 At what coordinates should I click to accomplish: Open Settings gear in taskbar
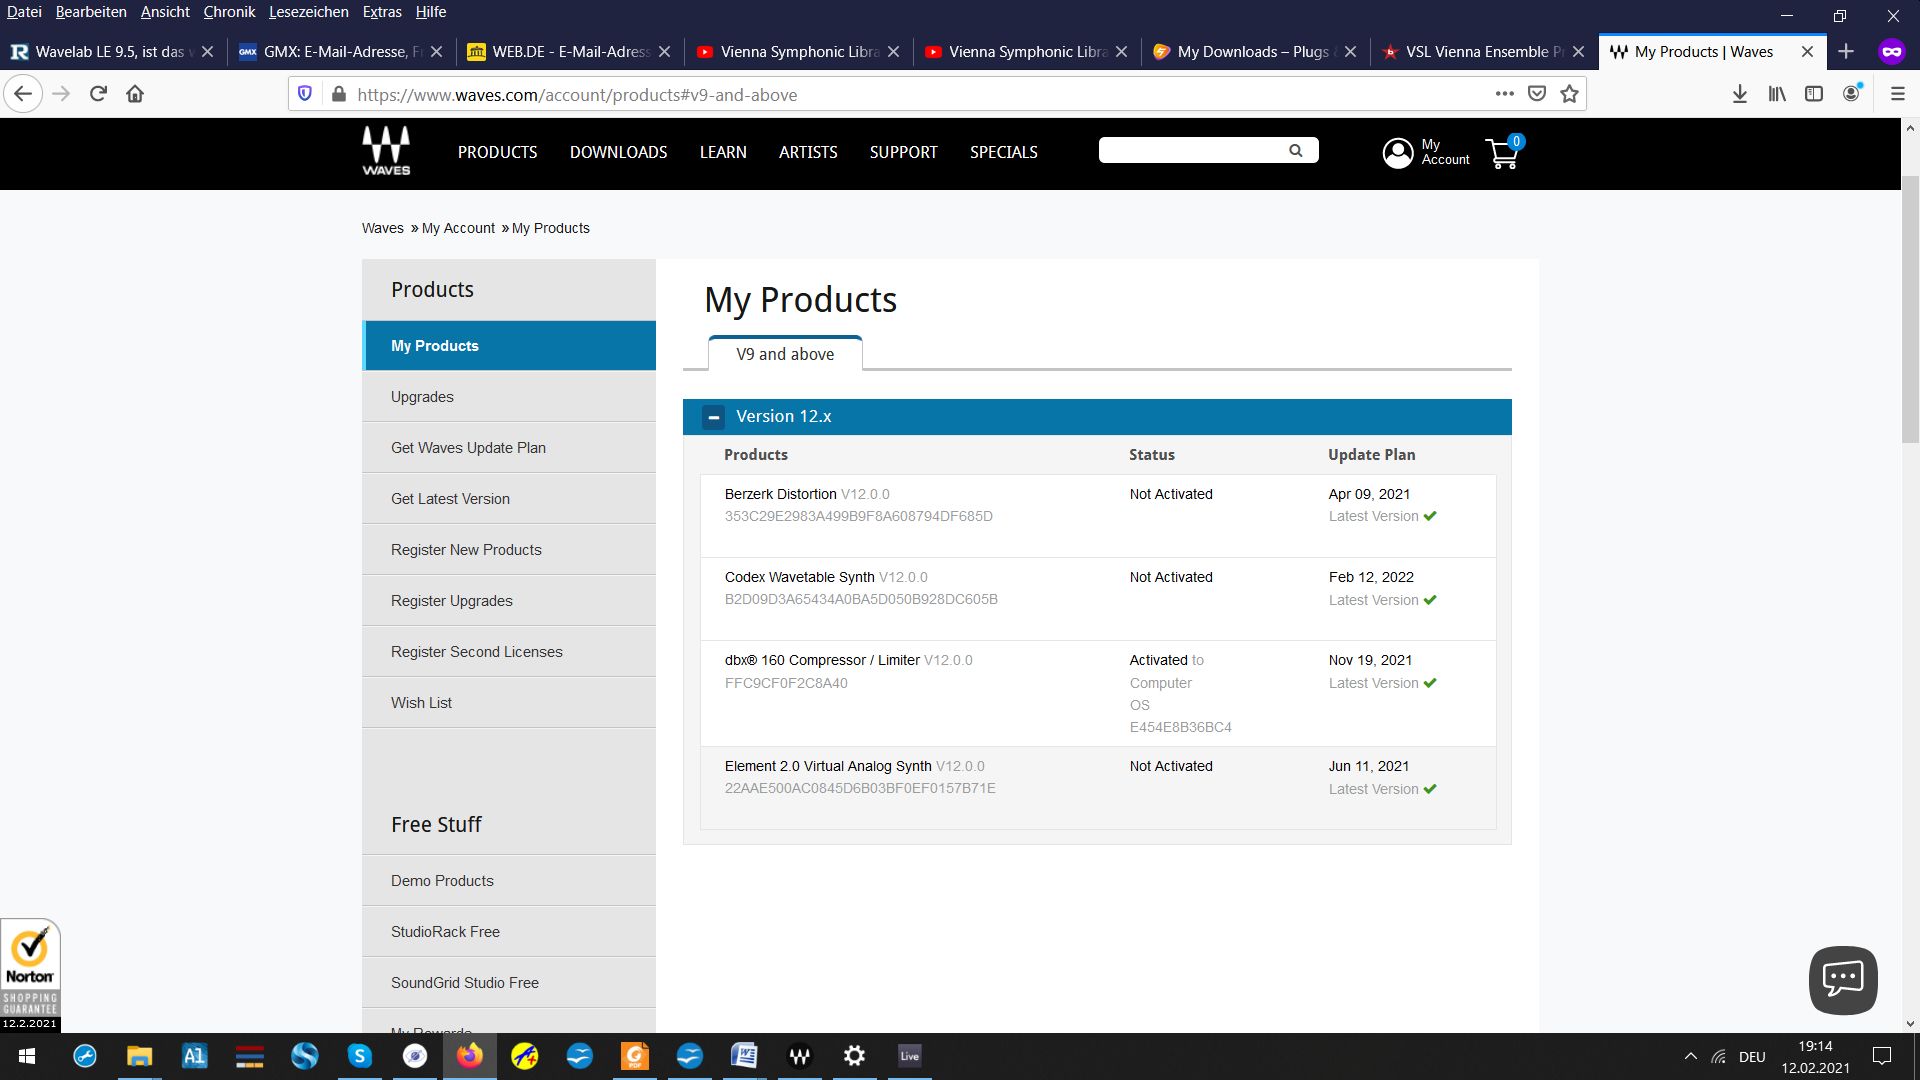point(854,1056)
